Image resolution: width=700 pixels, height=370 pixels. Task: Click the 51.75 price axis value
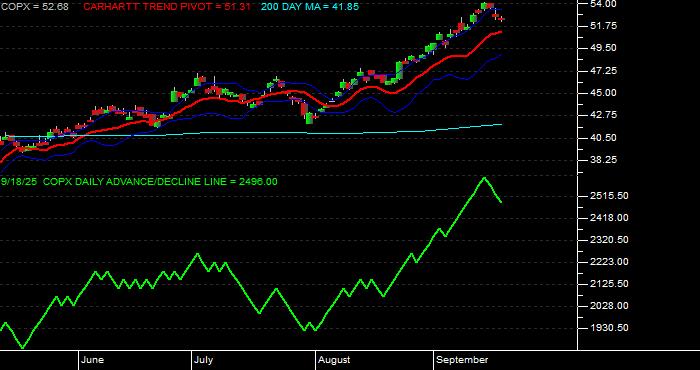[x=604, y=26]
